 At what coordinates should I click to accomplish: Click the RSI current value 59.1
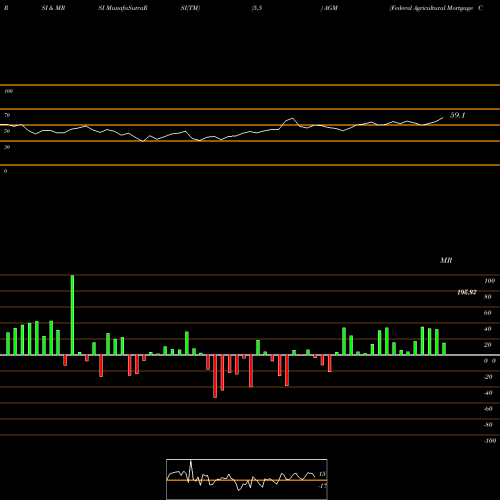[457, 115]
